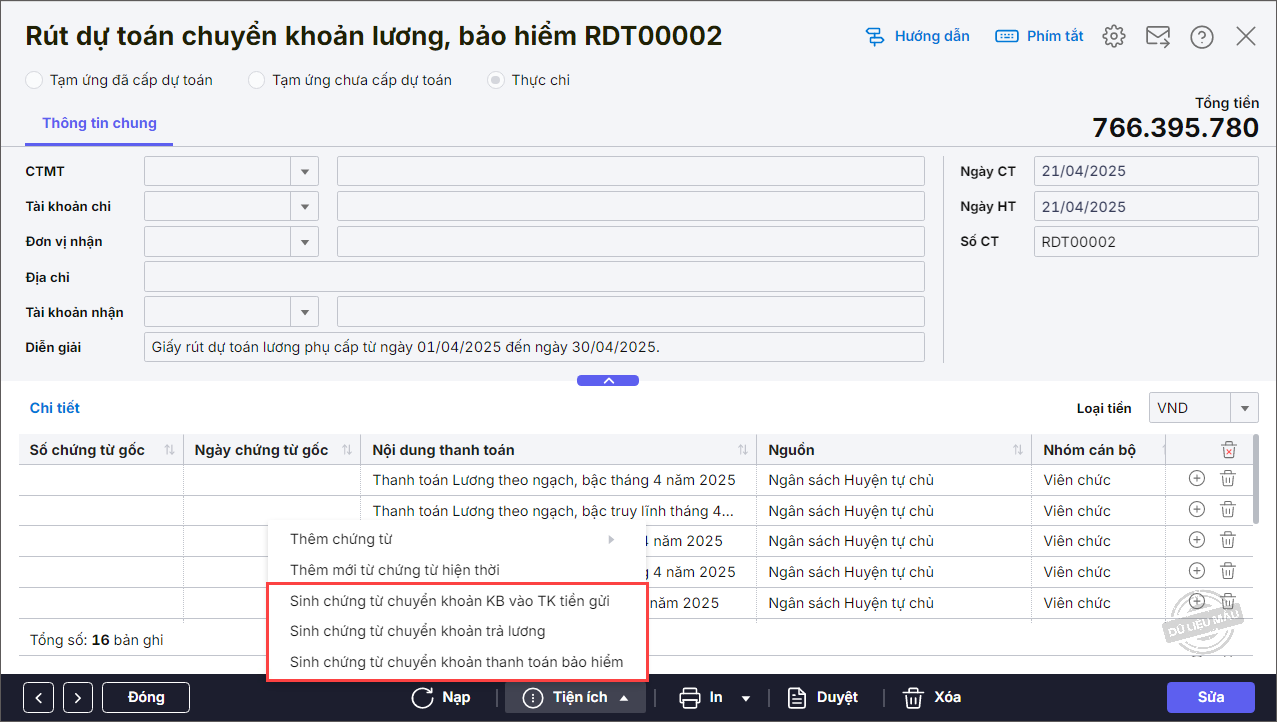The image size is (1277, 722).
Task: Choose Sinh chứng từ chuyển khoản KB vào TK tiền gửi
Action: 457,601
